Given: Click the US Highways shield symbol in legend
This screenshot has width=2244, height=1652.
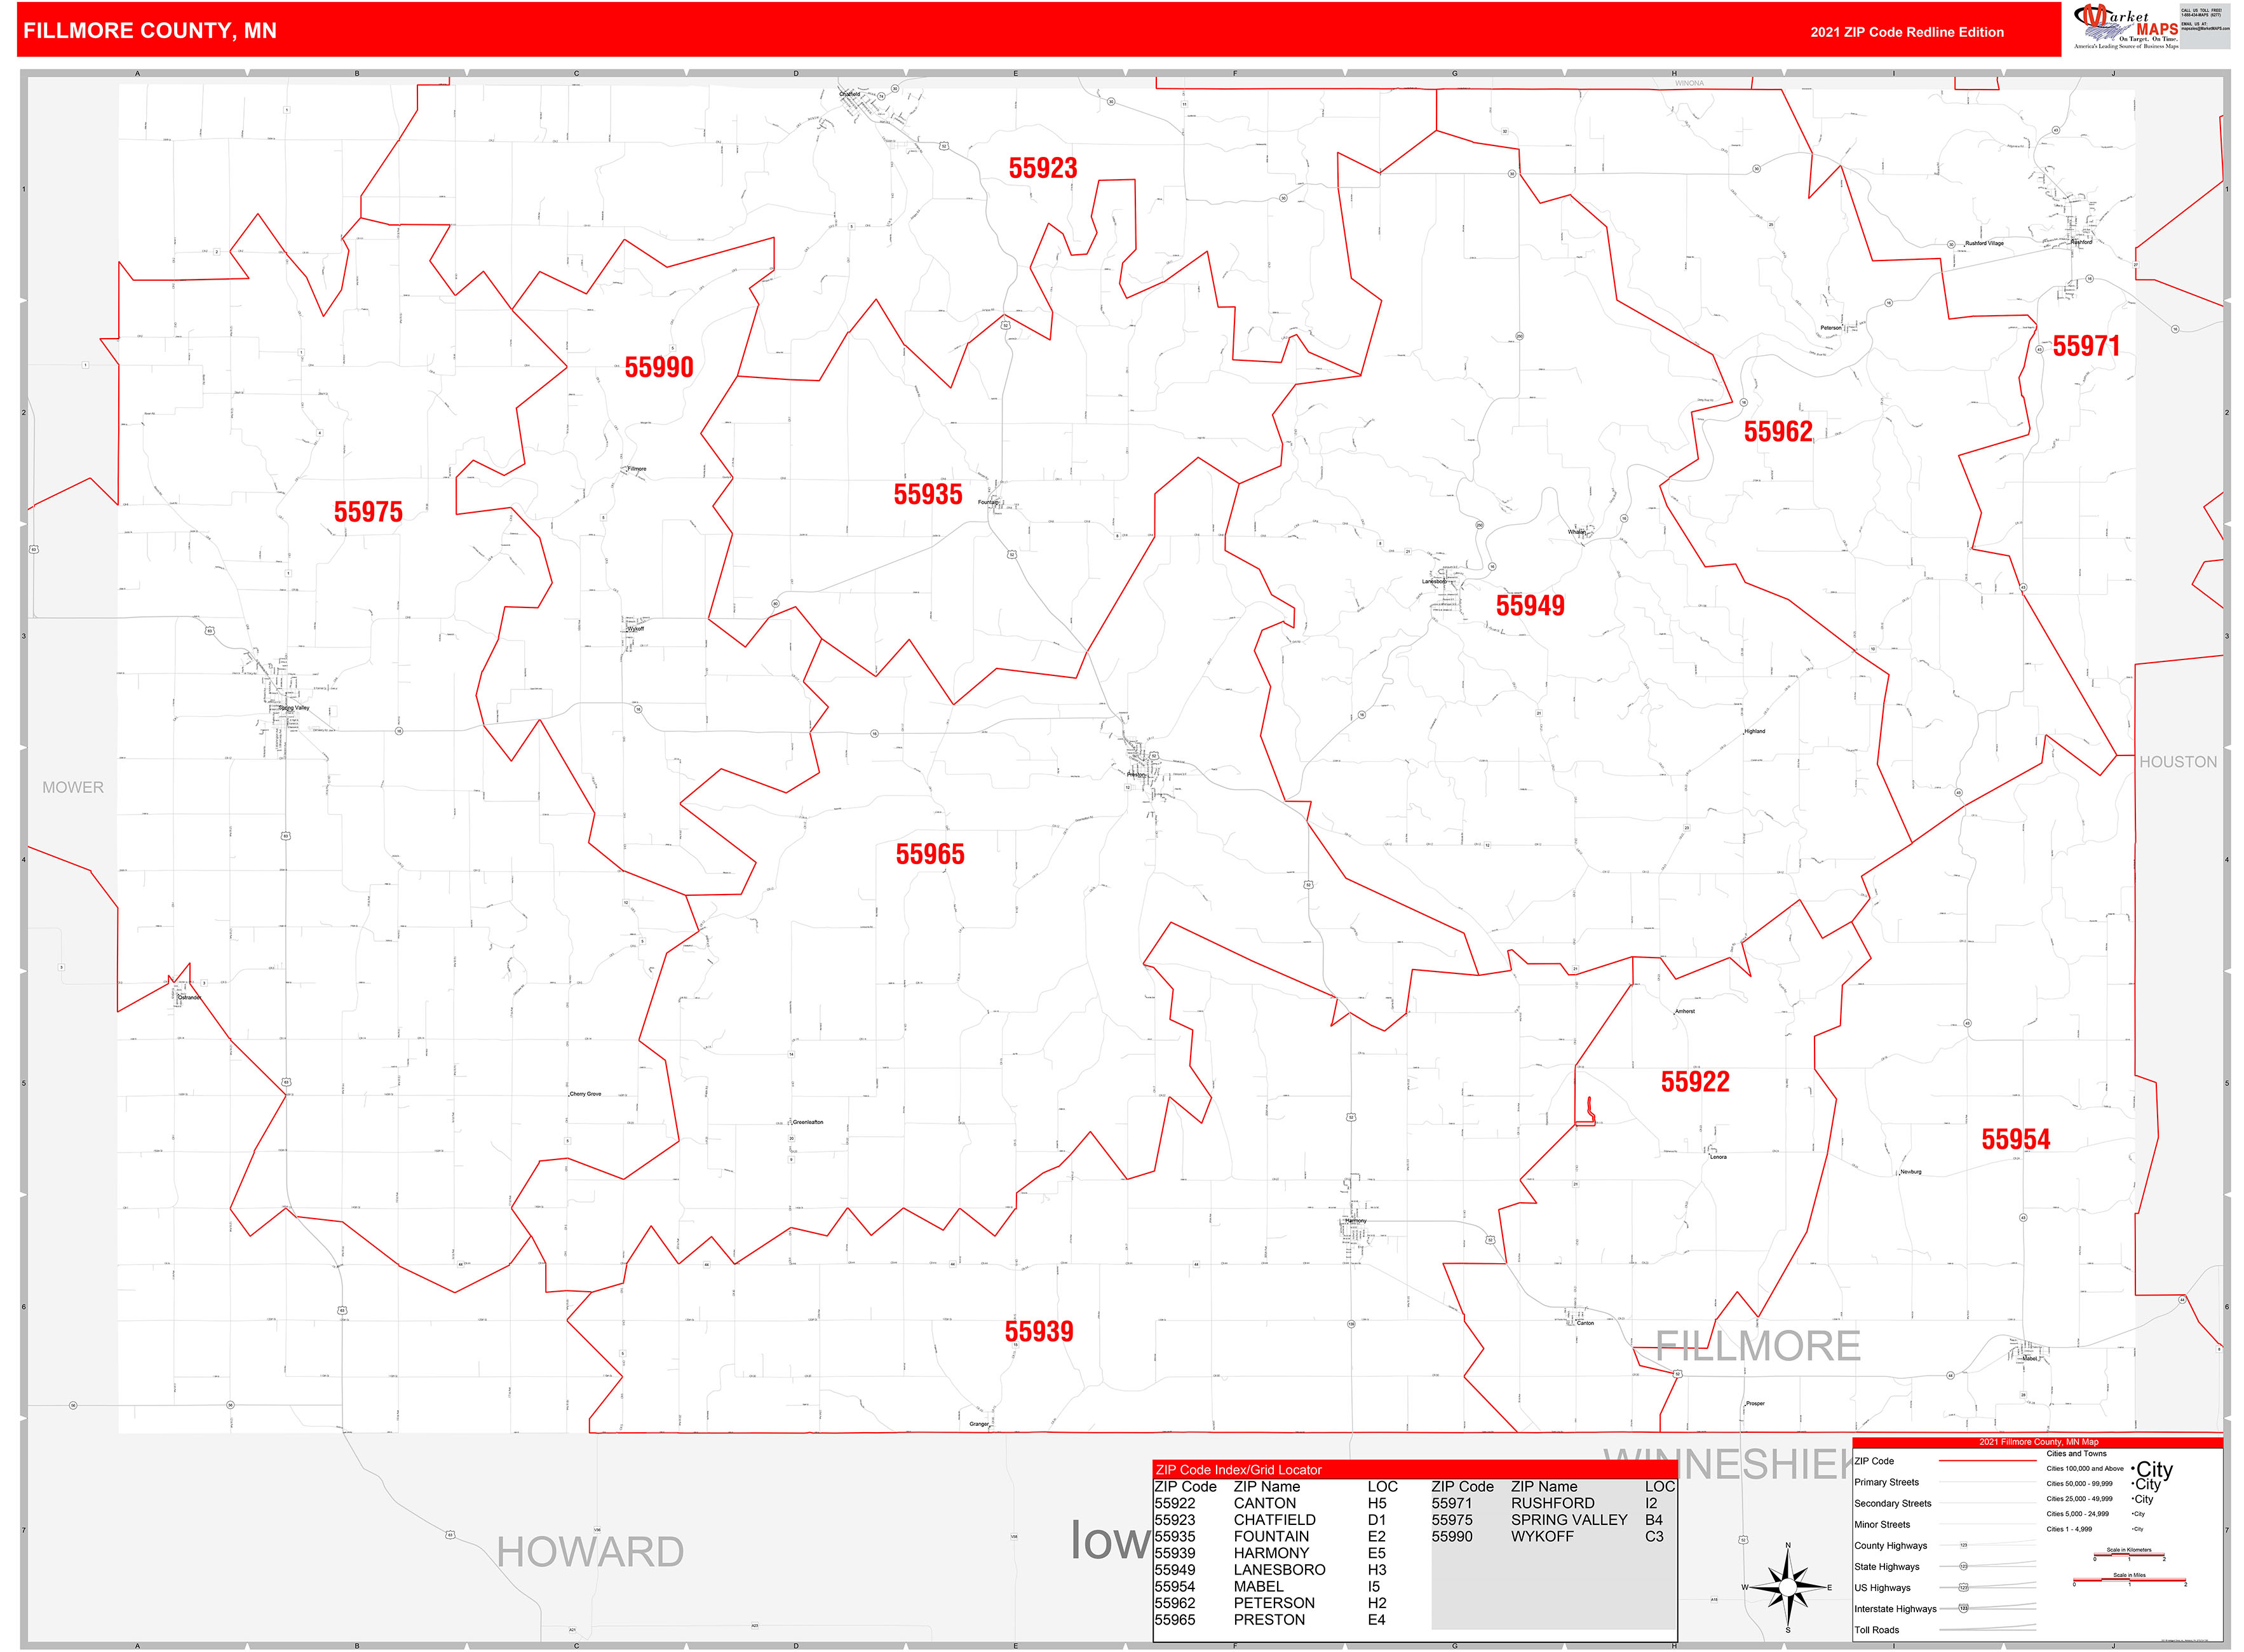Looking at the screenshot, I should point(1963,1588).
